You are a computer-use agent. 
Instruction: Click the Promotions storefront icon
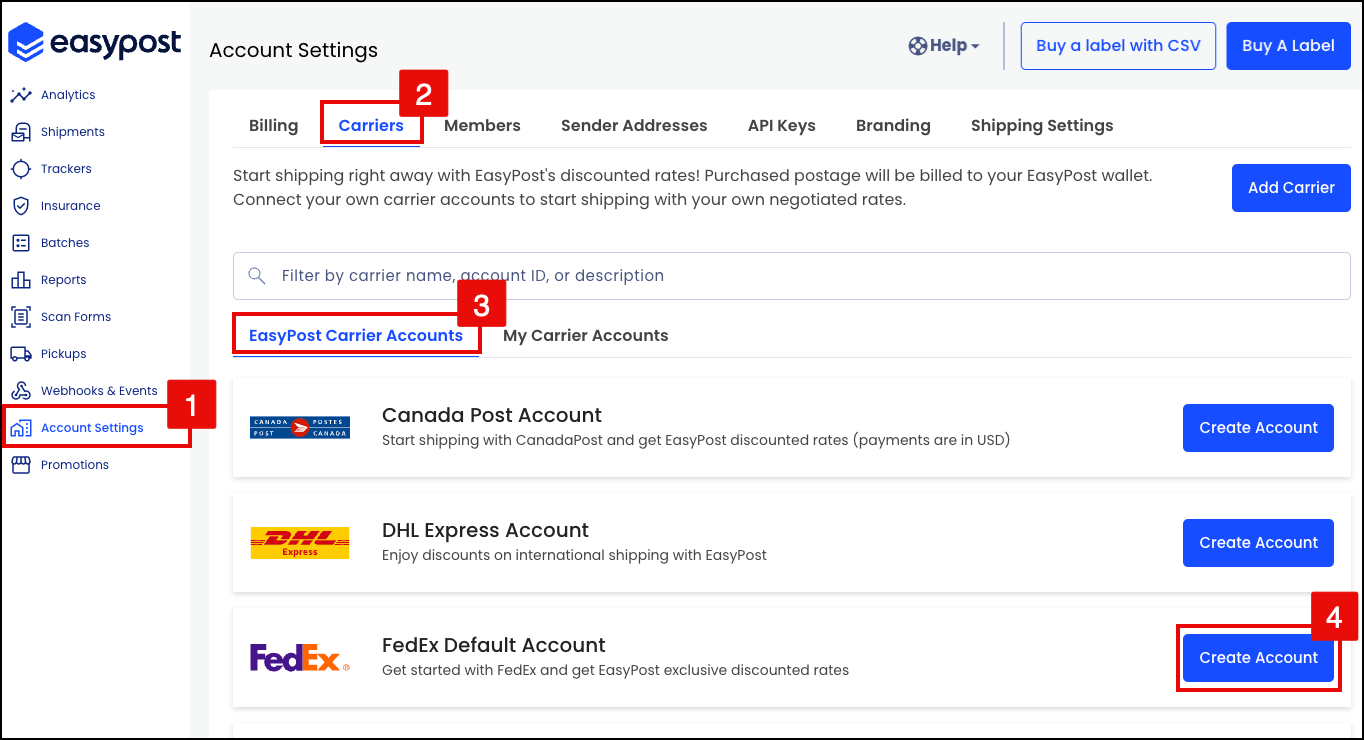[21, 465]
